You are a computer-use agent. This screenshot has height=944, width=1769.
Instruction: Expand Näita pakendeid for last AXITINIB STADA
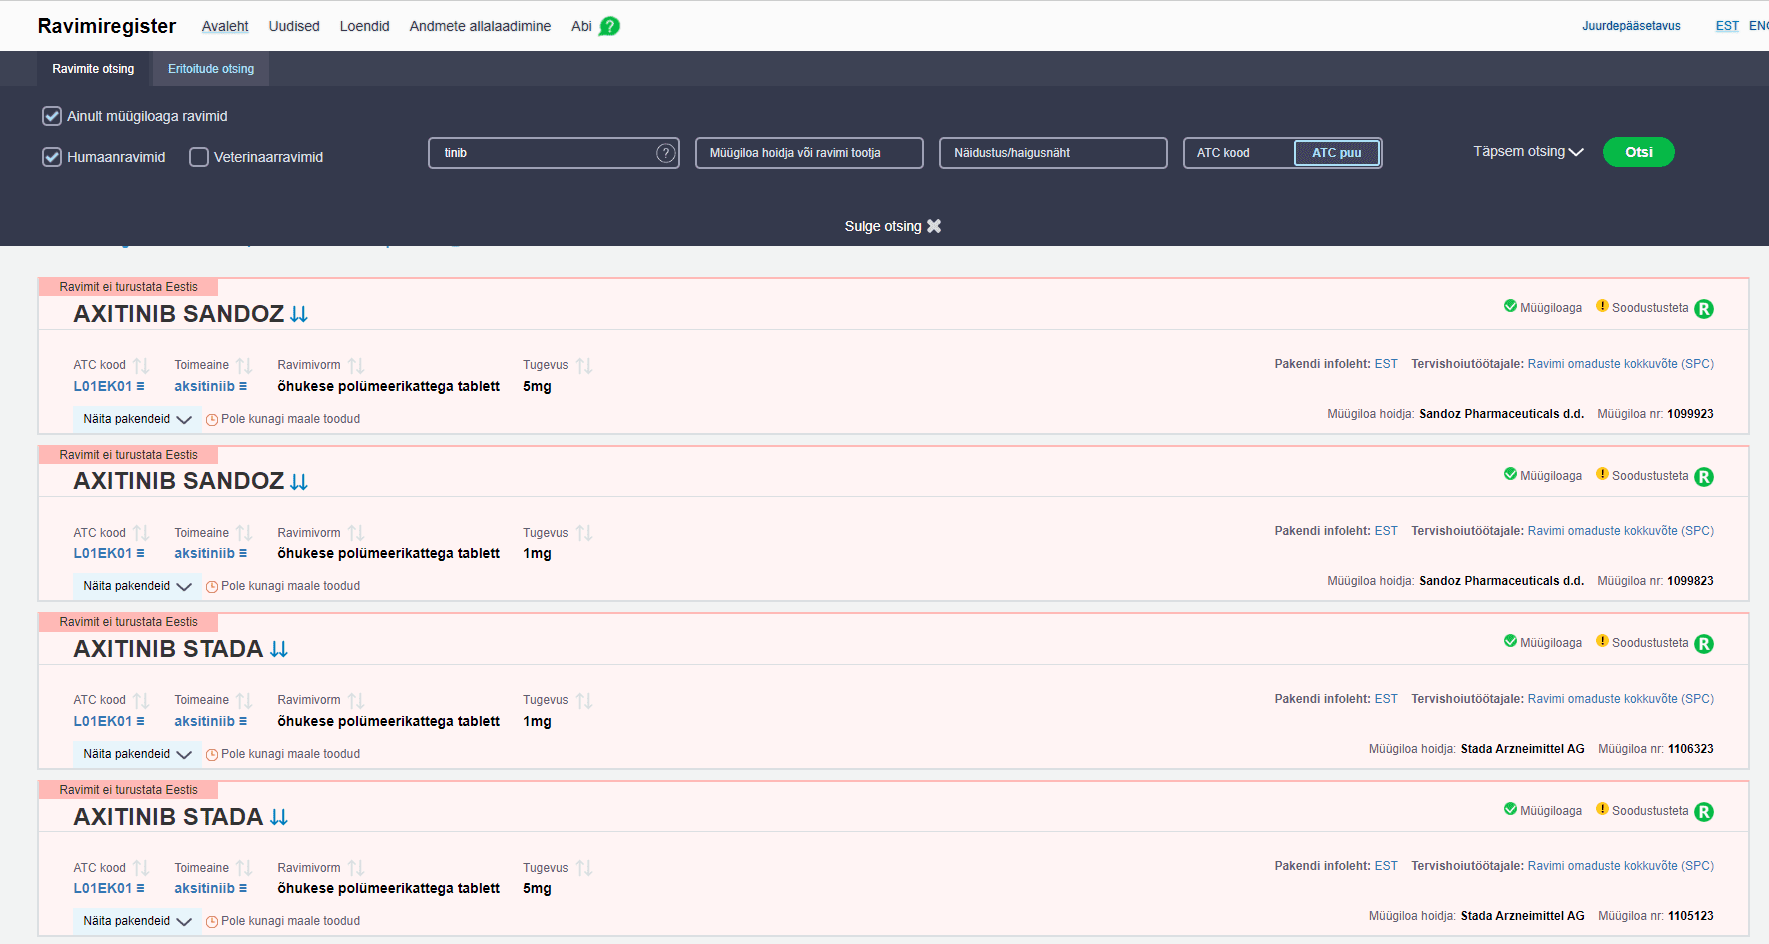tap(137, 921)
